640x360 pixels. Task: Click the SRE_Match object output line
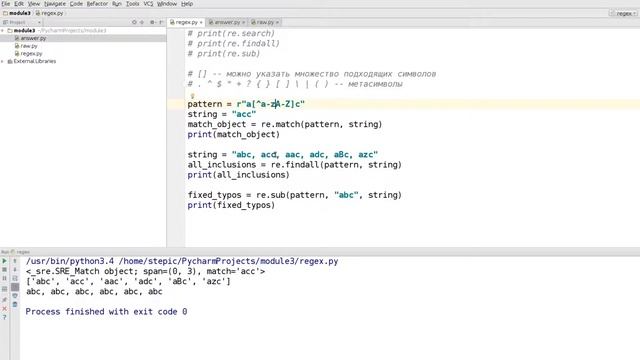pyautogui.click(x=145, y=271)
